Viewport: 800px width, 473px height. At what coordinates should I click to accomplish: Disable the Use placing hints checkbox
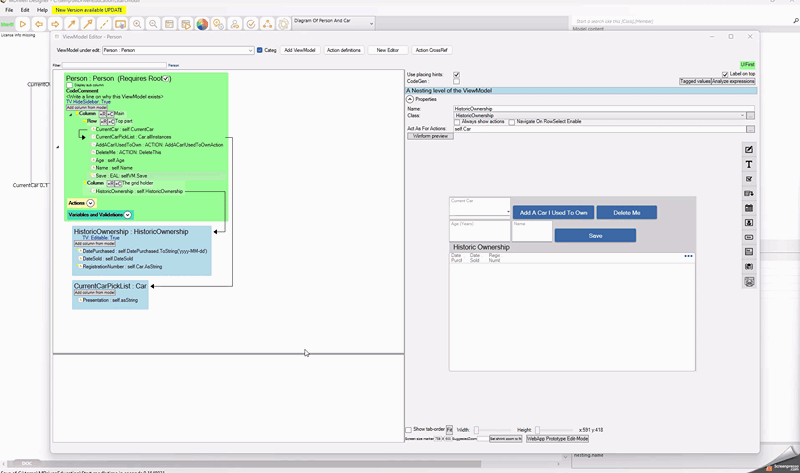click(457, 75)
